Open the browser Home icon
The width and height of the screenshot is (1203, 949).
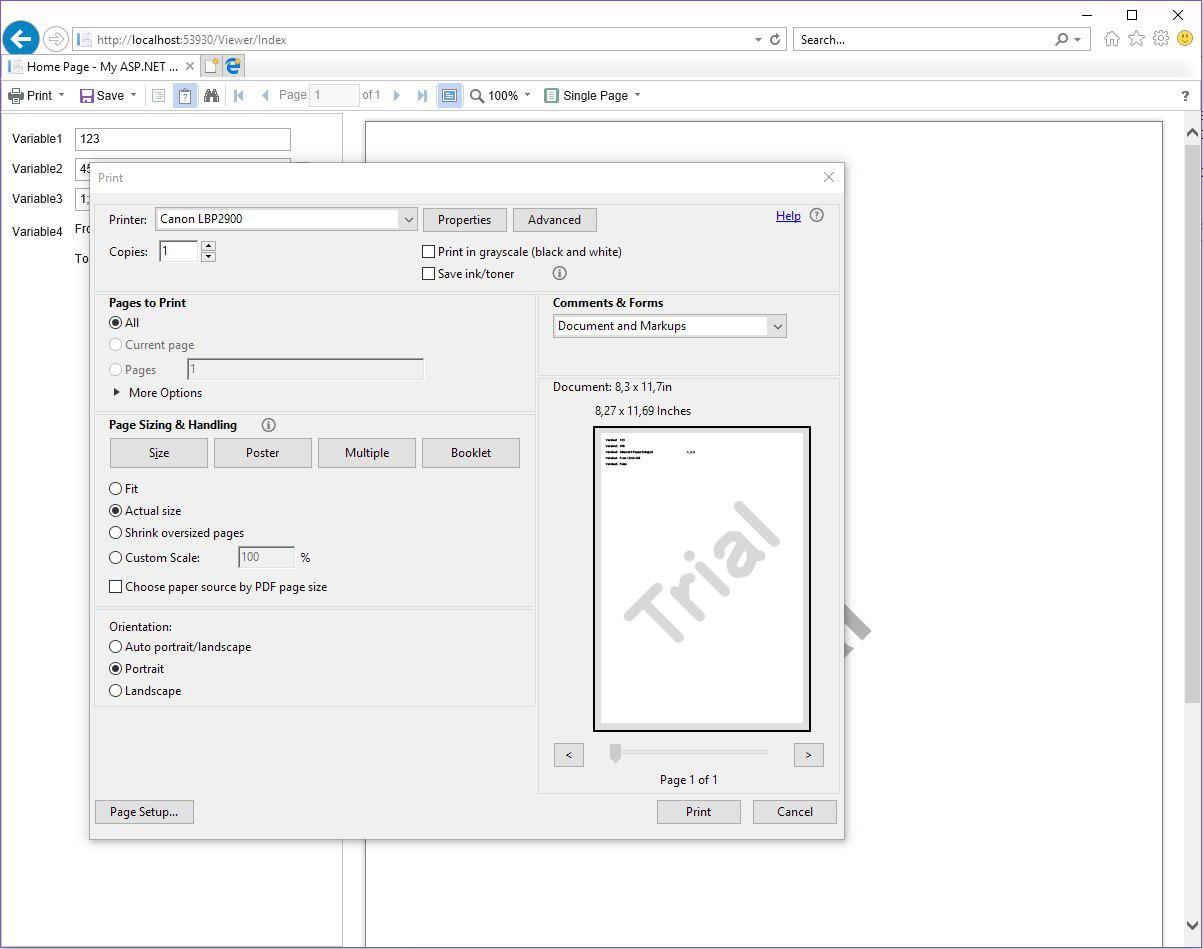pos(1111,39)
